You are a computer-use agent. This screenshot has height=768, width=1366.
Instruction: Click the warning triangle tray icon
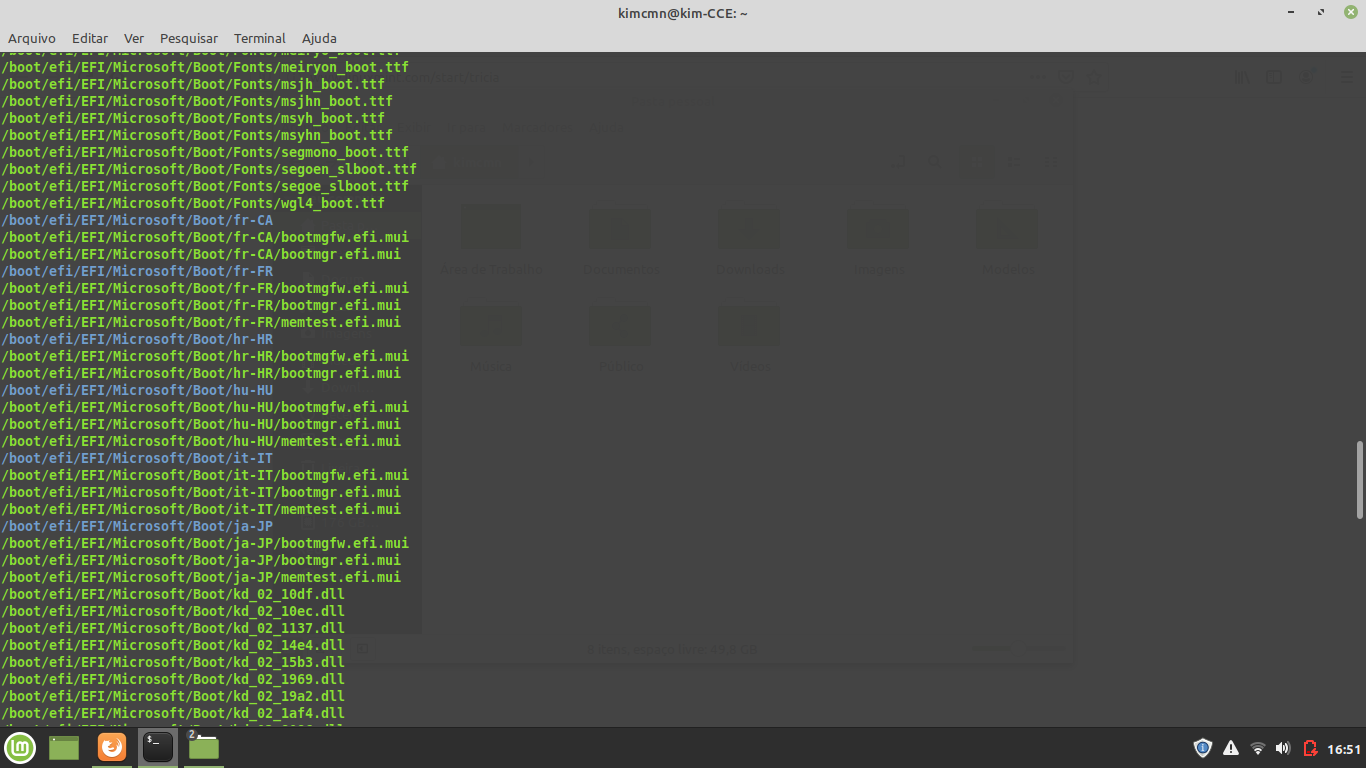pos(1231,748)
